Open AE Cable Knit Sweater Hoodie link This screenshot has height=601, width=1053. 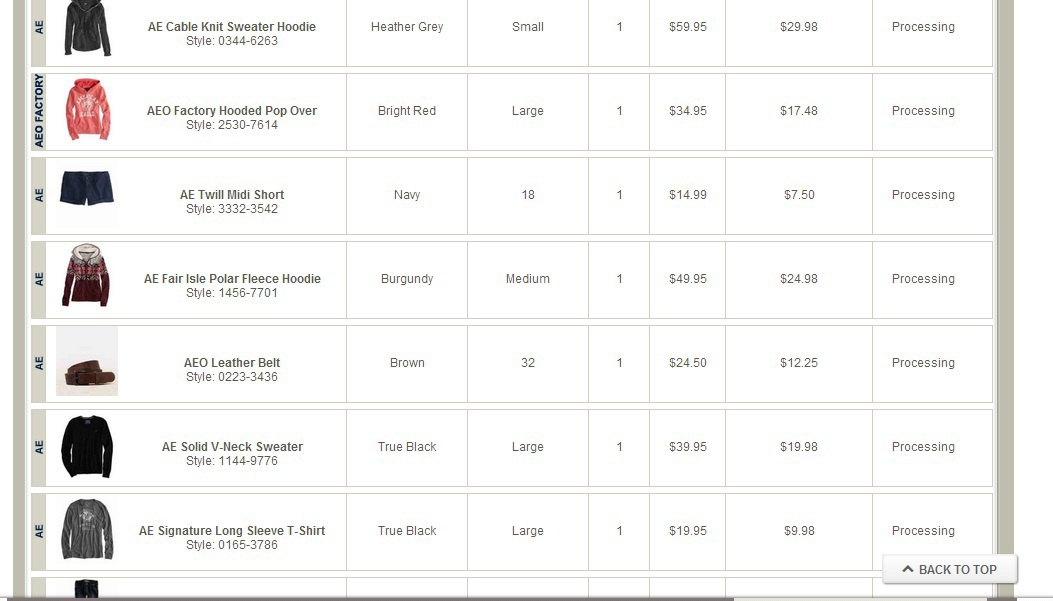tap(232, 27)
